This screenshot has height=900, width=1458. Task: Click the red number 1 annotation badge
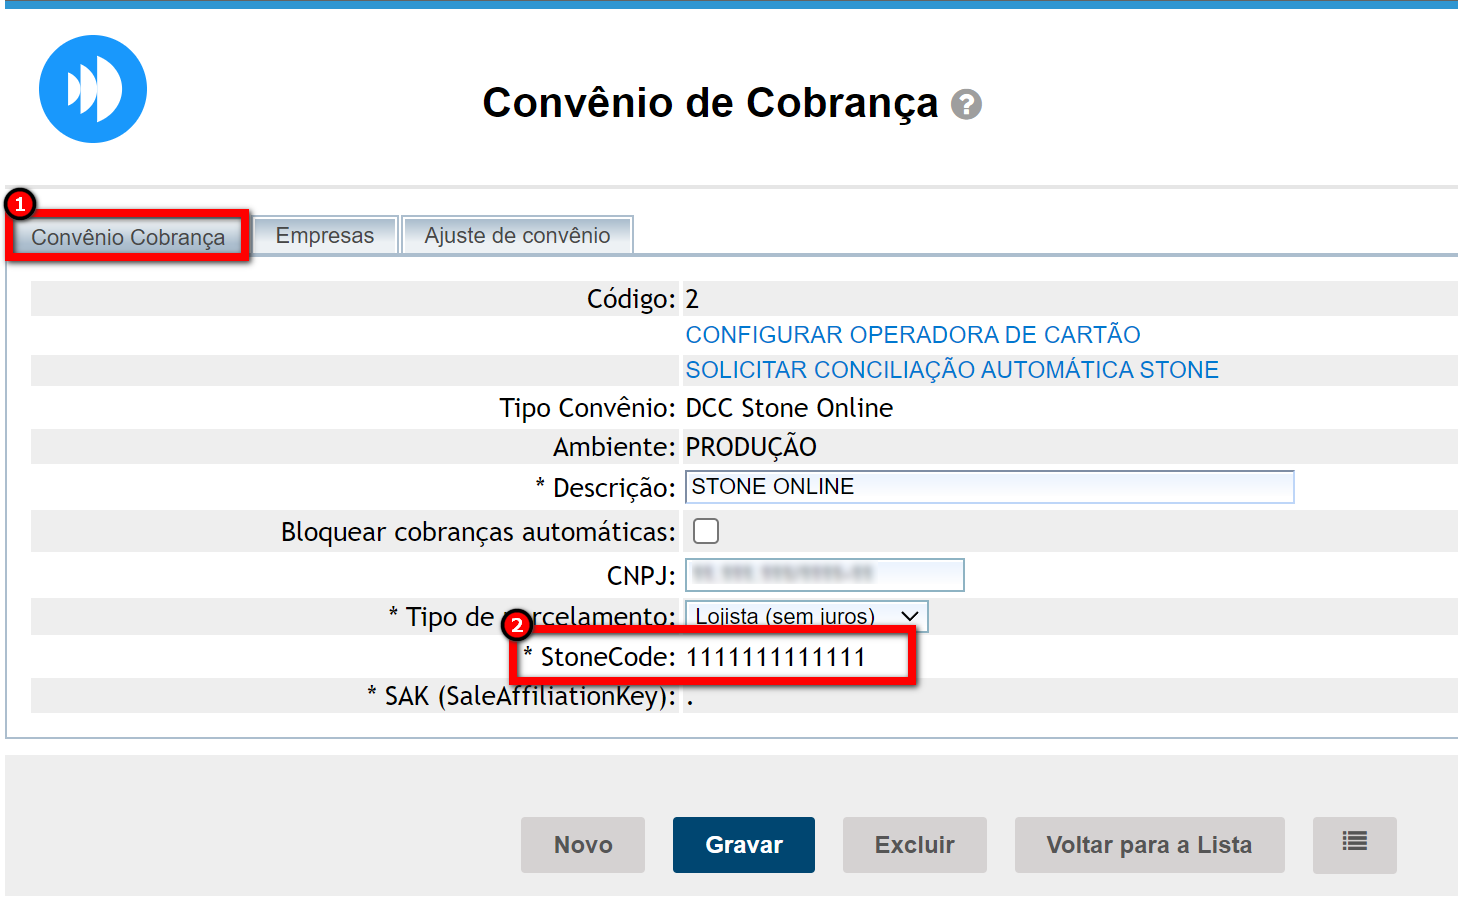[x=20, y=204]
